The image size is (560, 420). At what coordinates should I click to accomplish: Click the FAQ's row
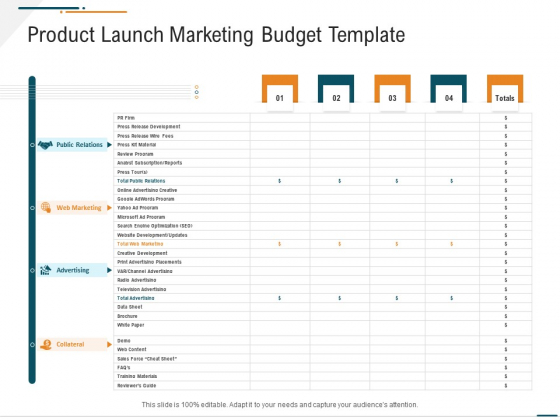point(322,368)
